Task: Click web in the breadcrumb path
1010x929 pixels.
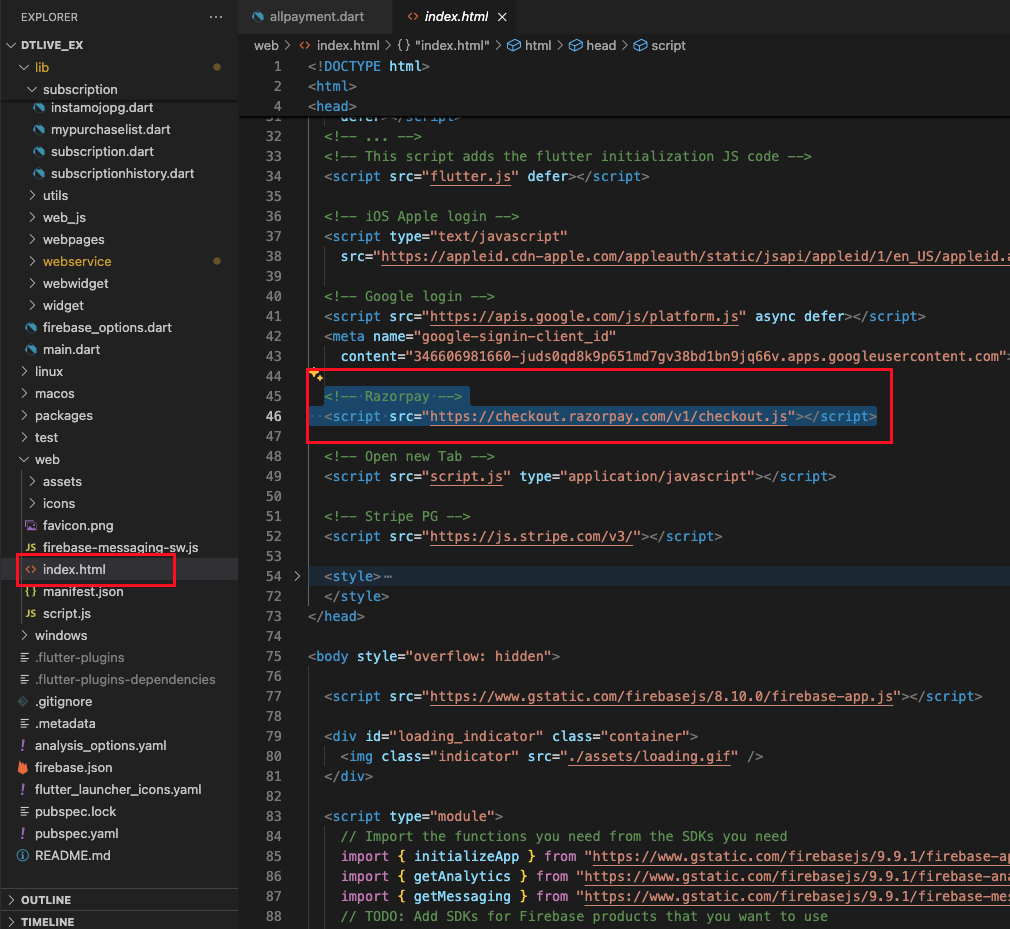Action: [x=266, y=45]
